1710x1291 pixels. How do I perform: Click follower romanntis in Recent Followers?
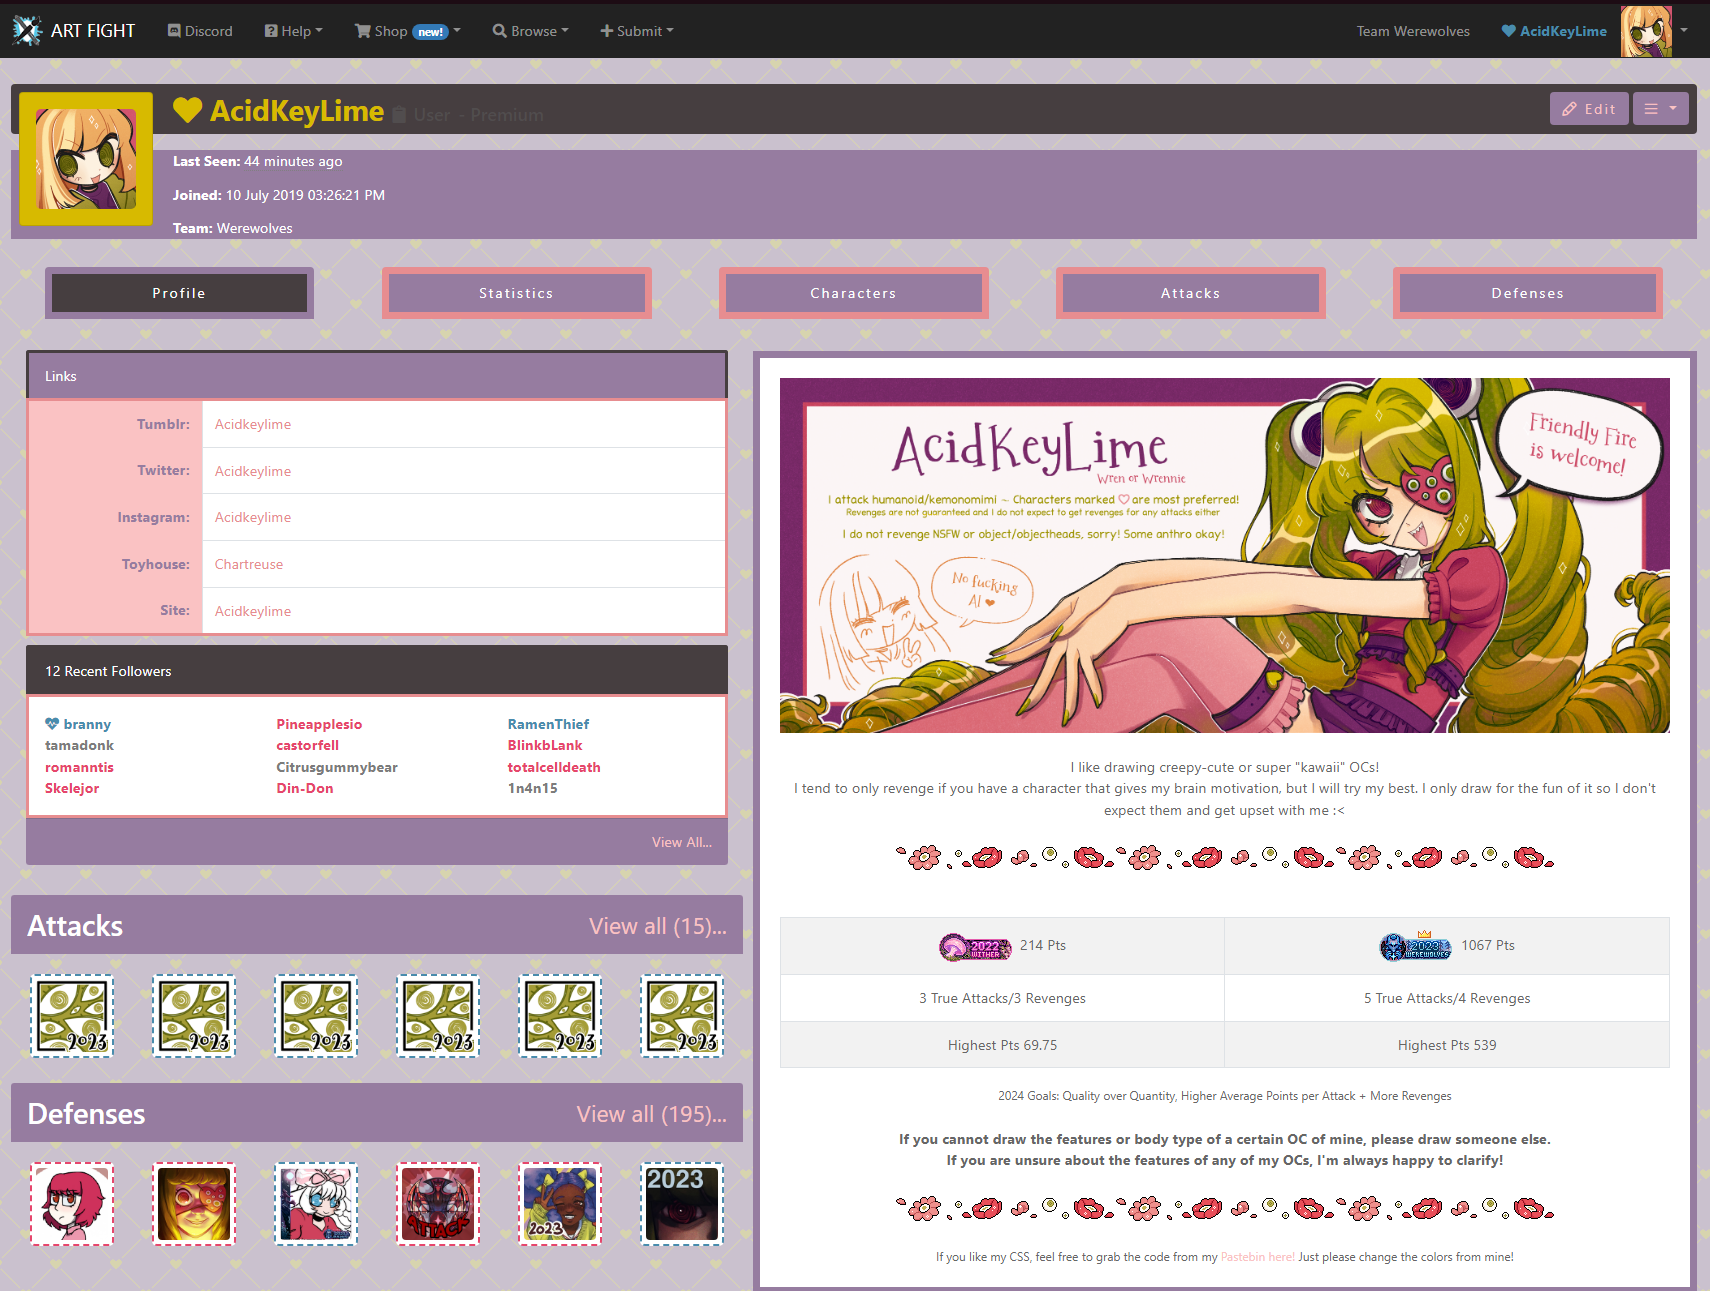tap(79, 767)
